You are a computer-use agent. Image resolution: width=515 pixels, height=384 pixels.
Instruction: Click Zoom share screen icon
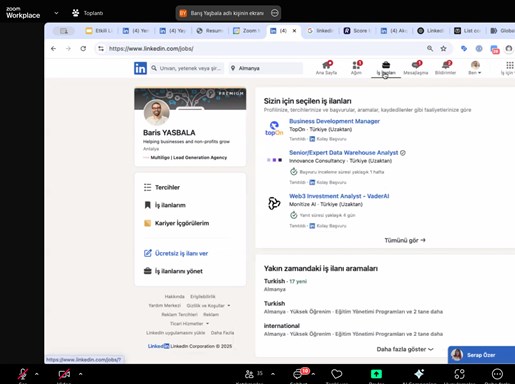click(376, 374)
